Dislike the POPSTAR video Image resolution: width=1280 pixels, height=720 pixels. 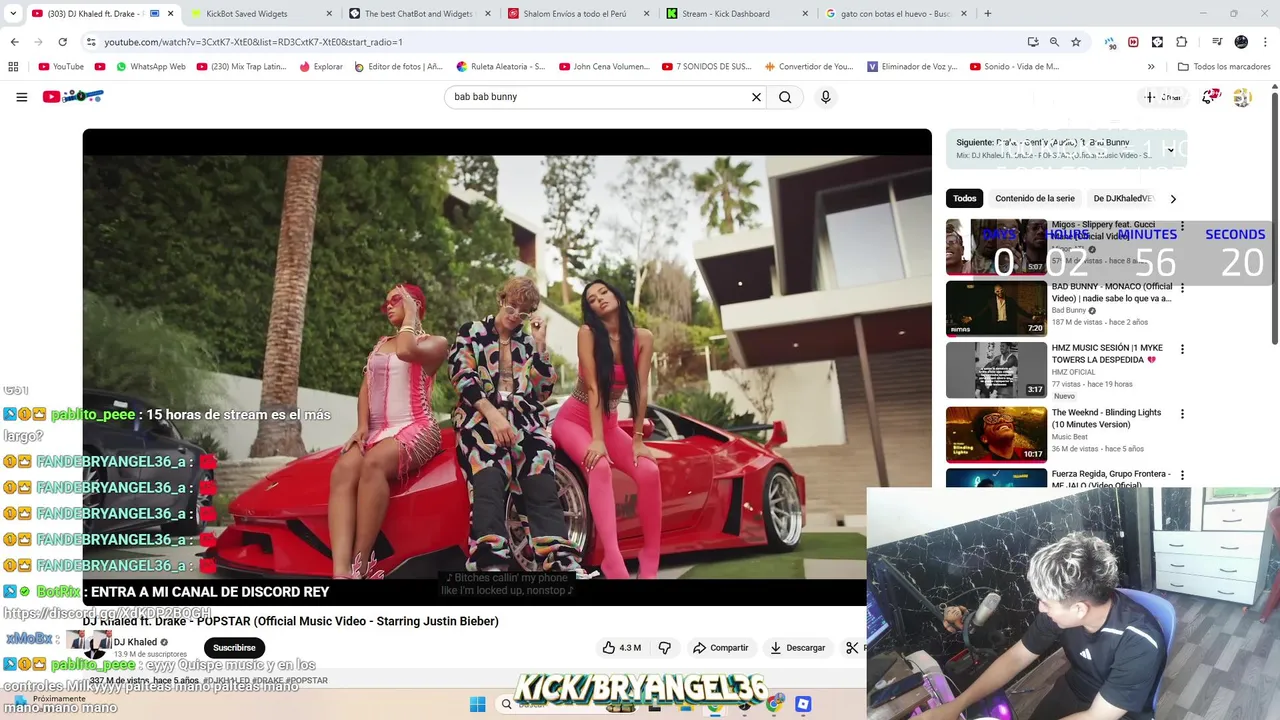click(664, 648)
